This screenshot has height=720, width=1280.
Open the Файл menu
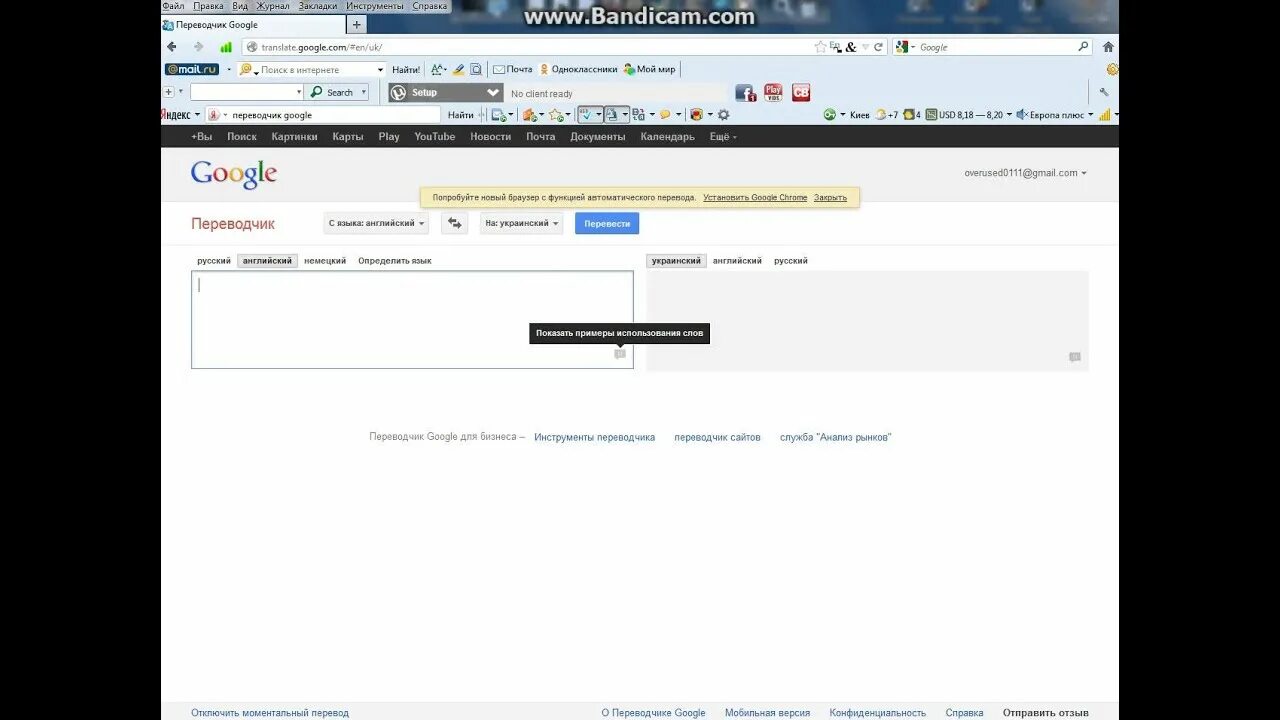coord(173,6)
